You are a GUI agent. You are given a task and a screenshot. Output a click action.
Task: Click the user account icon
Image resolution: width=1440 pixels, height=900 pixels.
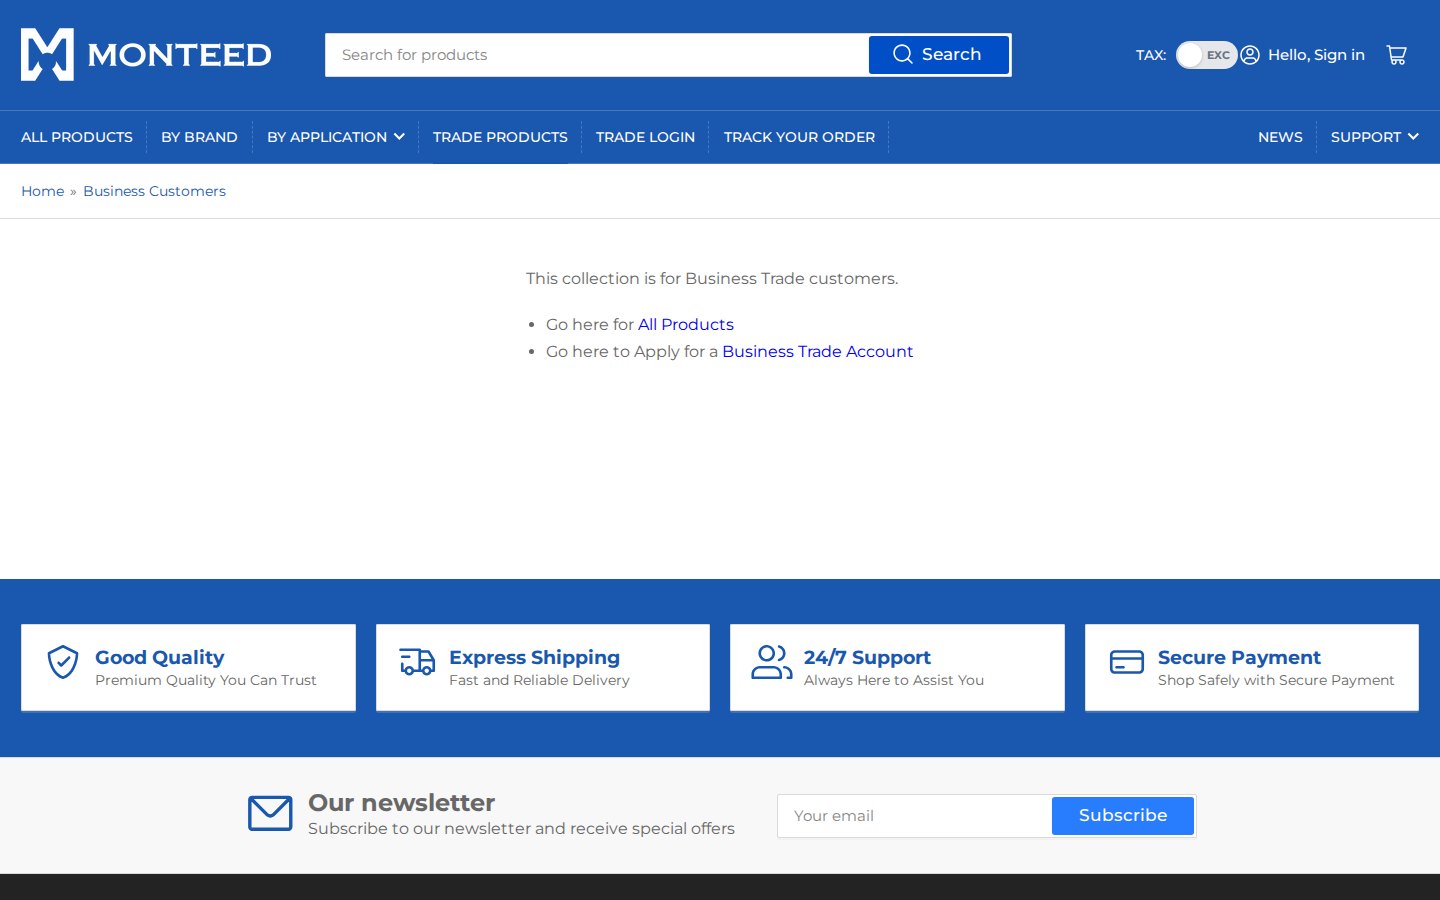click(x=1250, y=55)
